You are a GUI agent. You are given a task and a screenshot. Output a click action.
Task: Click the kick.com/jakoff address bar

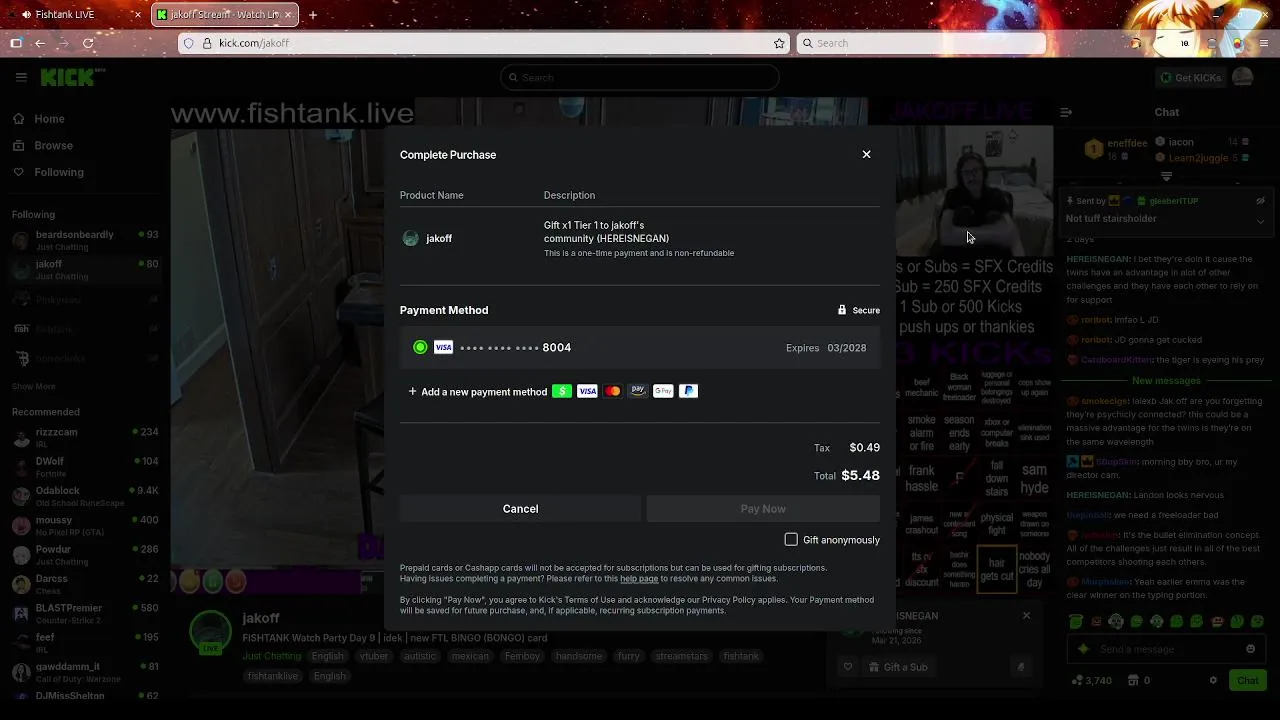point(483,43)
